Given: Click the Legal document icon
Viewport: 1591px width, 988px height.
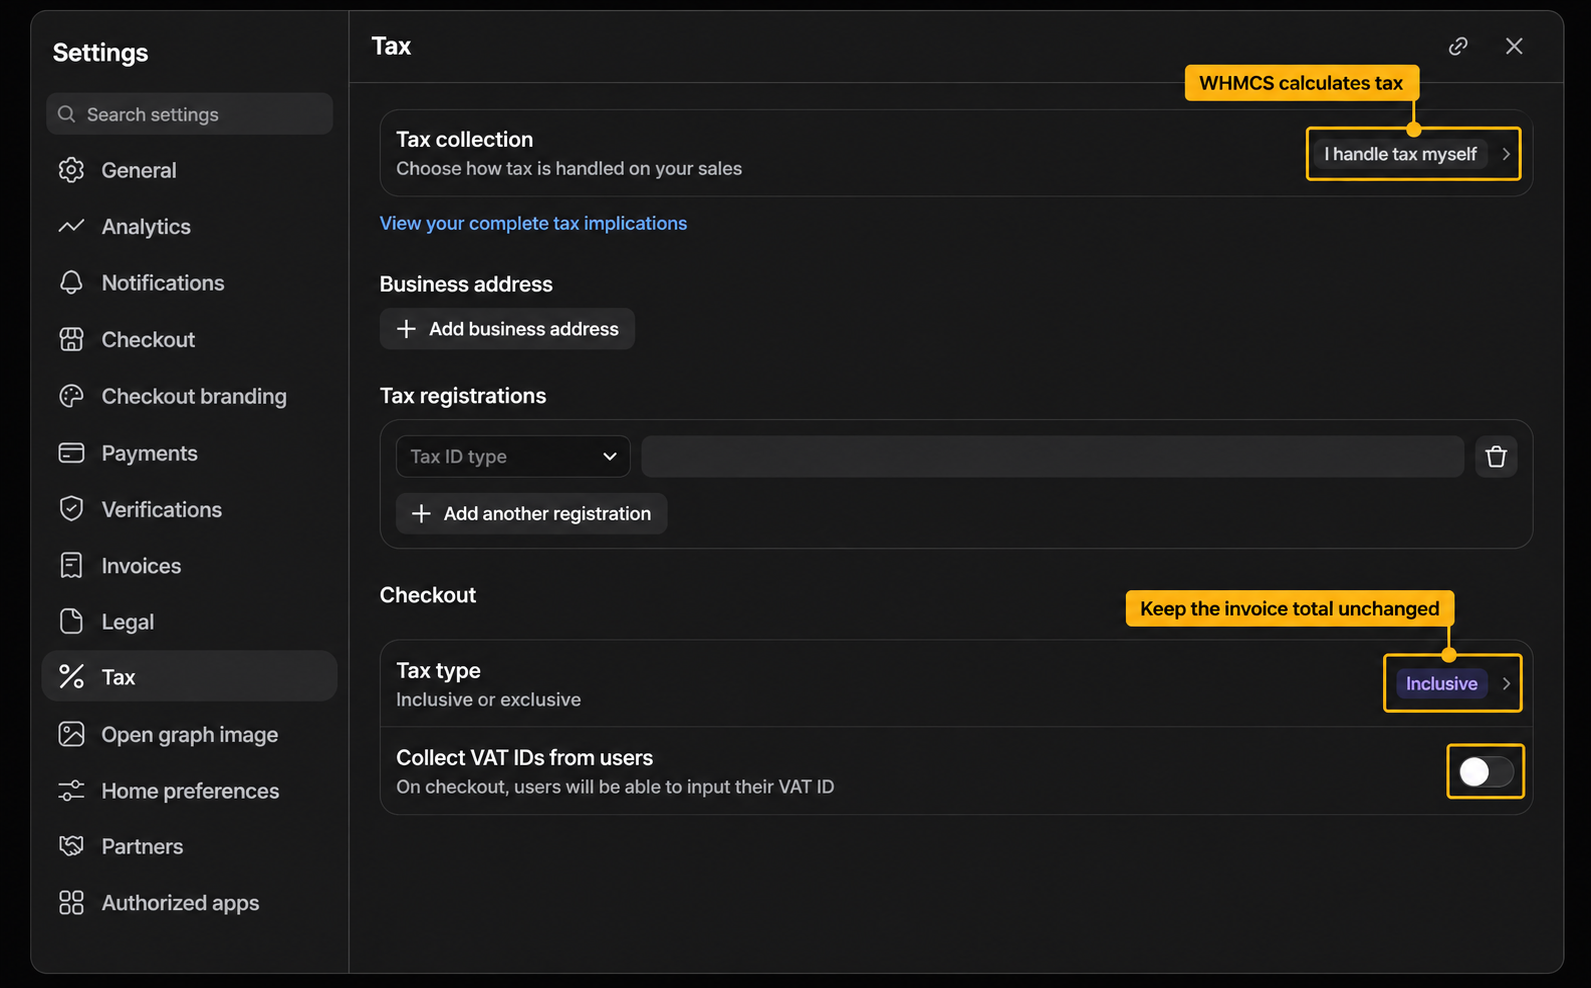Looking at the screenshot, I should pyautogui.click(x=71, y=622).
